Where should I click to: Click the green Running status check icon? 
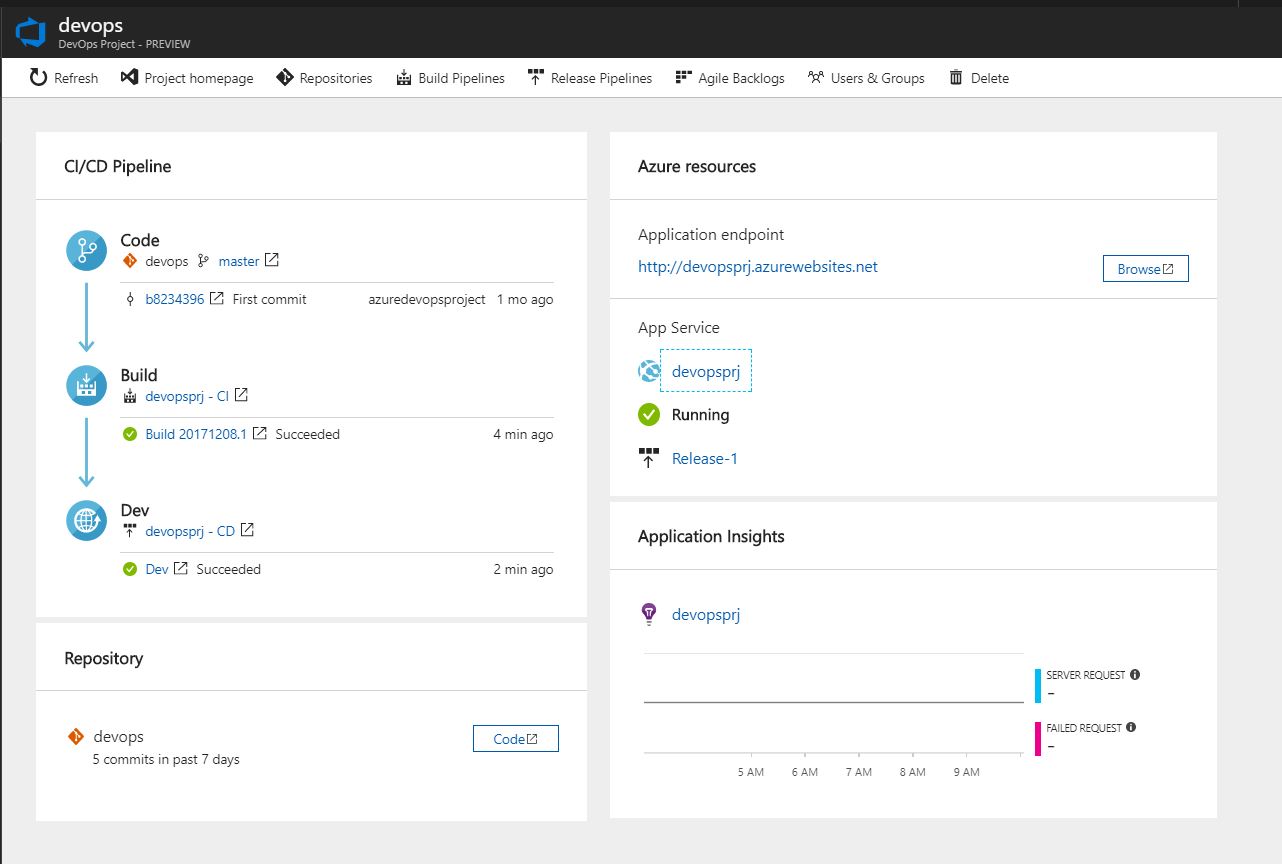point(650,414)
